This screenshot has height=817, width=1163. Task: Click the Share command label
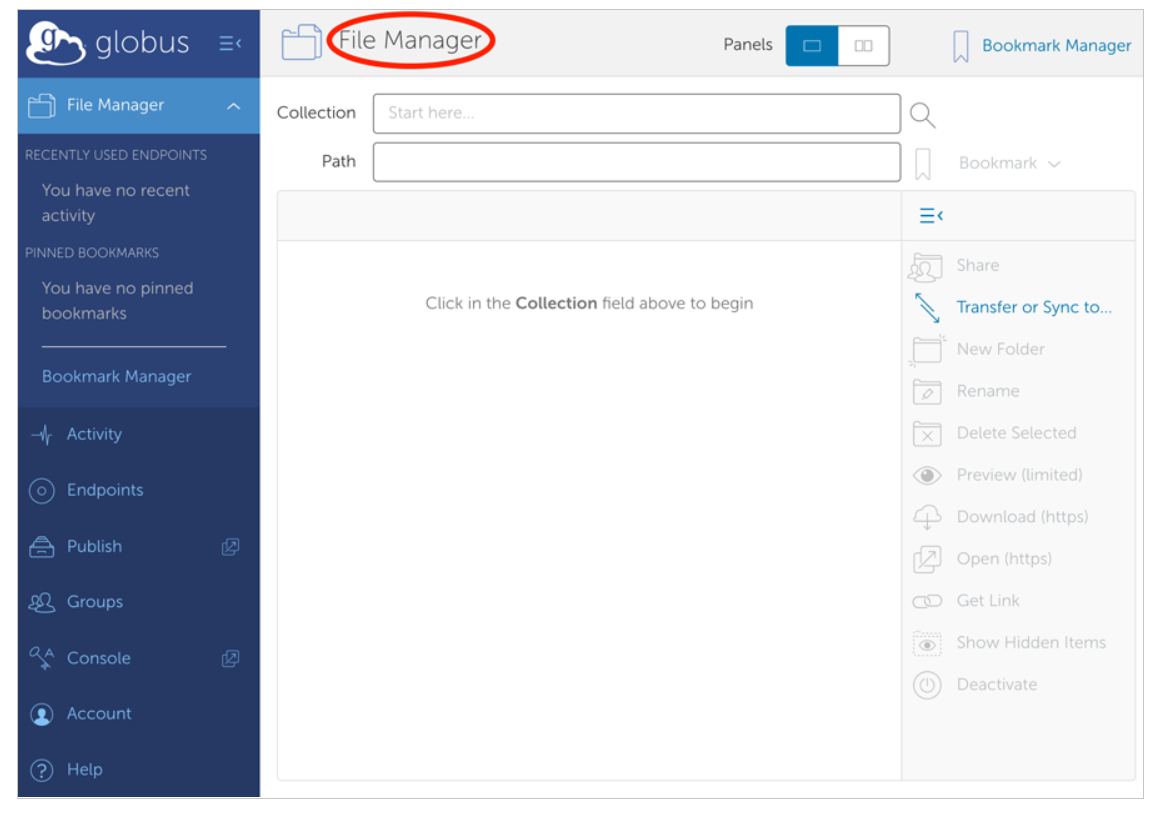tap(978, 265)
